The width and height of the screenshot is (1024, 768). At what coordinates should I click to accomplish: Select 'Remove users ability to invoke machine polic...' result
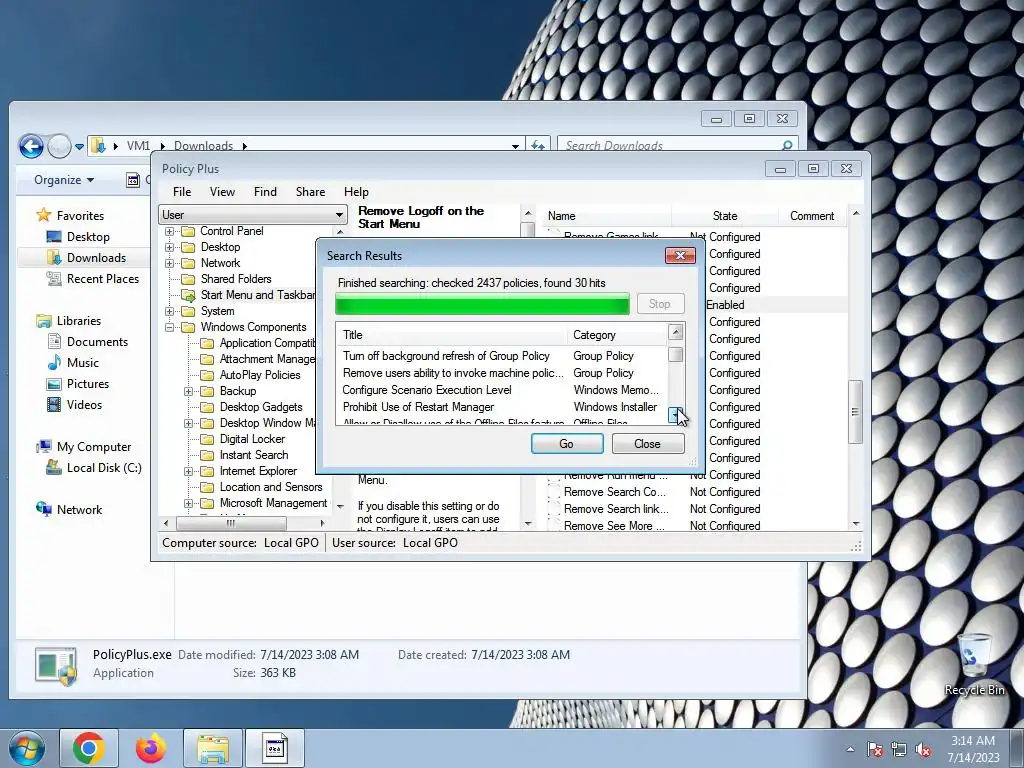pyautogui.click(x=453, y=373)
